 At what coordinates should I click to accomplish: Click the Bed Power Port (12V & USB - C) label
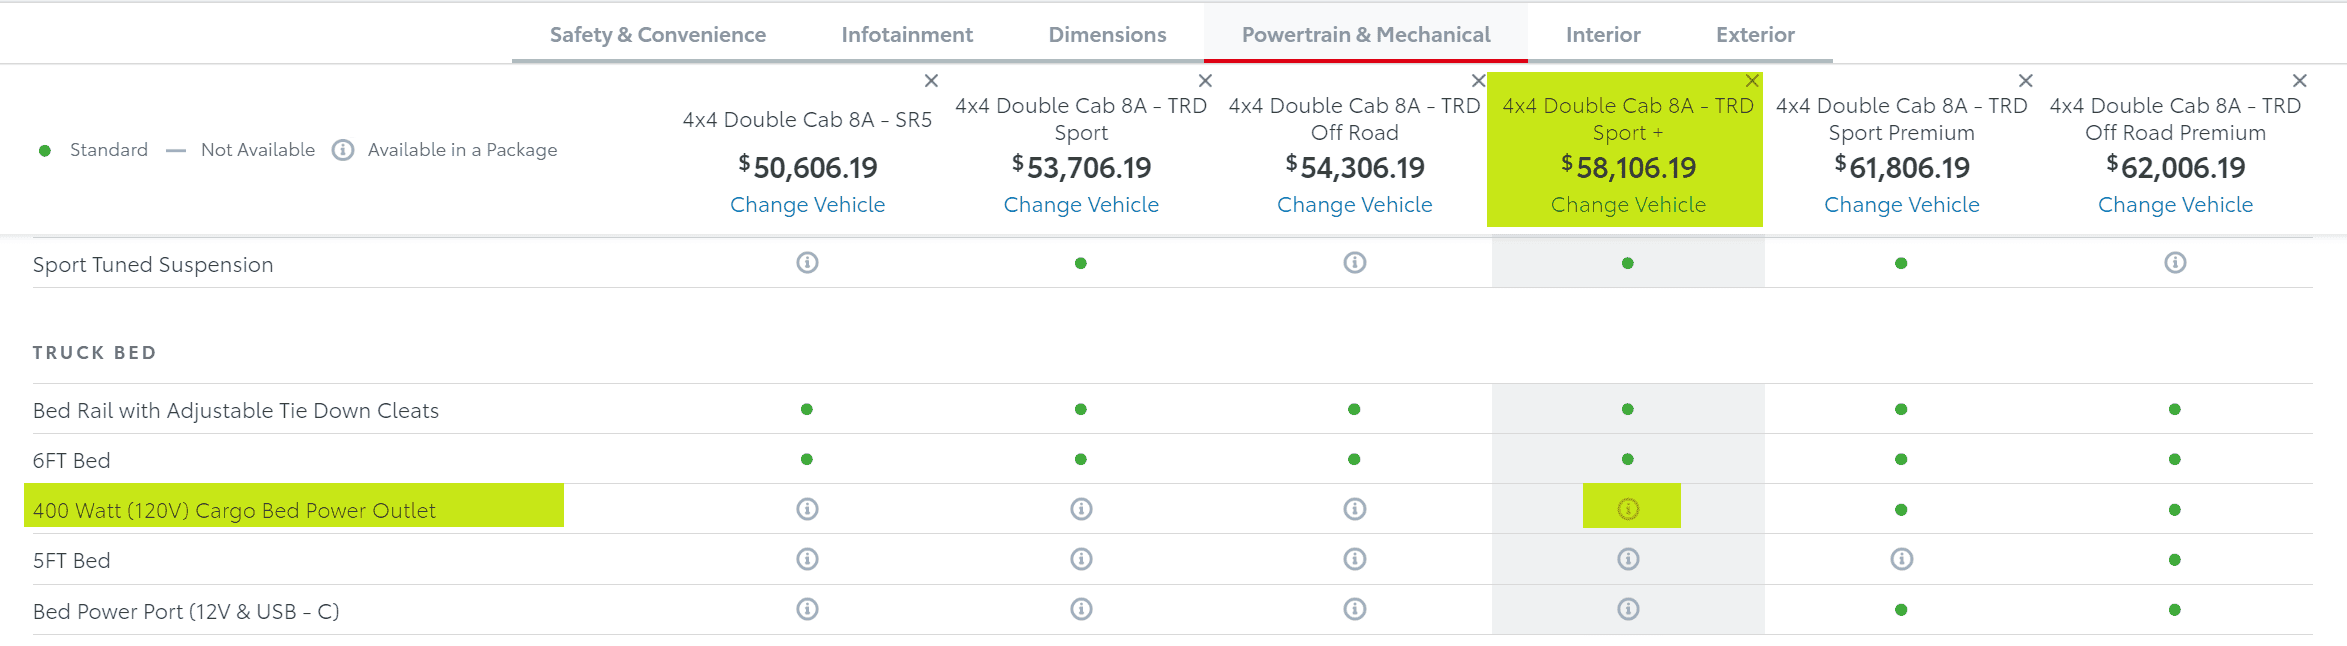click(x=186, y=612)
